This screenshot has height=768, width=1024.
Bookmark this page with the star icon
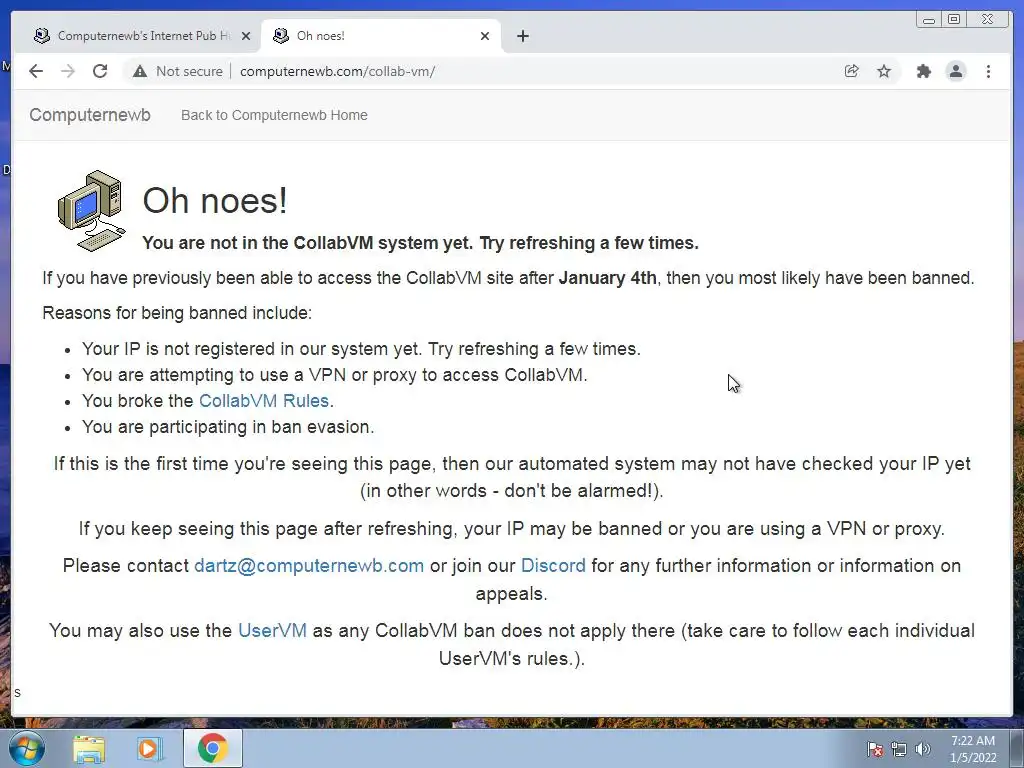(884, 71)
